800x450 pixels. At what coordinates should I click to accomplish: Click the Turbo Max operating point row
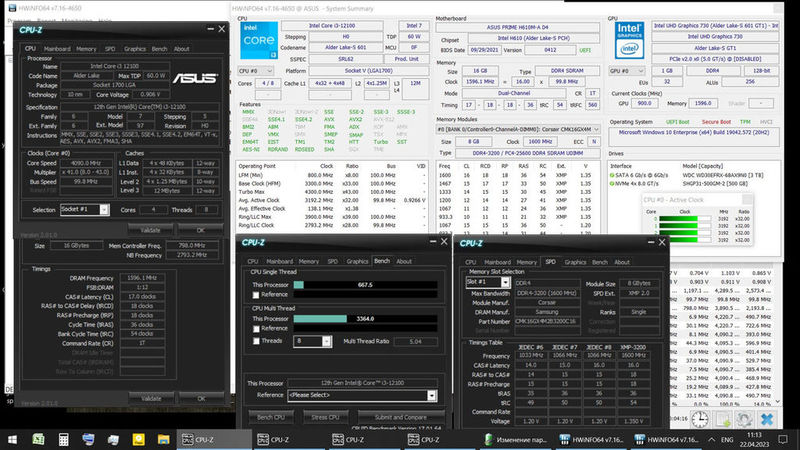pos(332,192)
